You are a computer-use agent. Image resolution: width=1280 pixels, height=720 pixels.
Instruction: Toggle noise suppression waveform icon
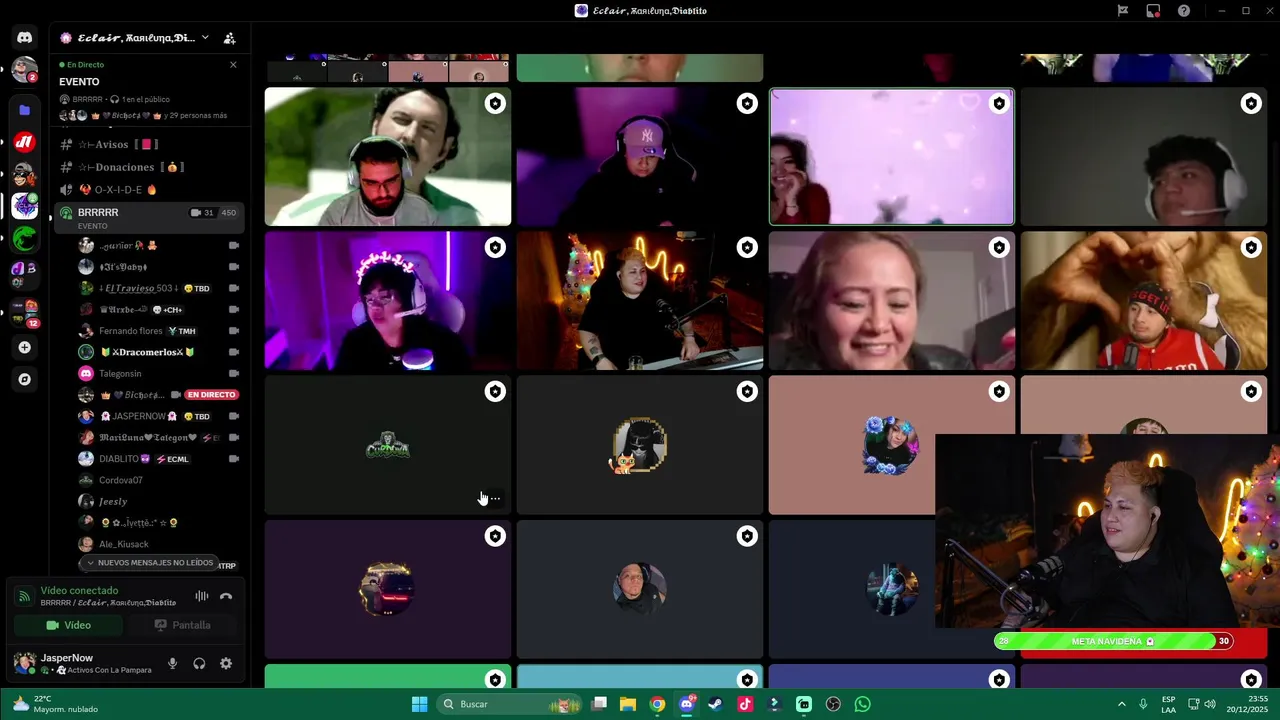pyautogui.click(x=202, y=597)
